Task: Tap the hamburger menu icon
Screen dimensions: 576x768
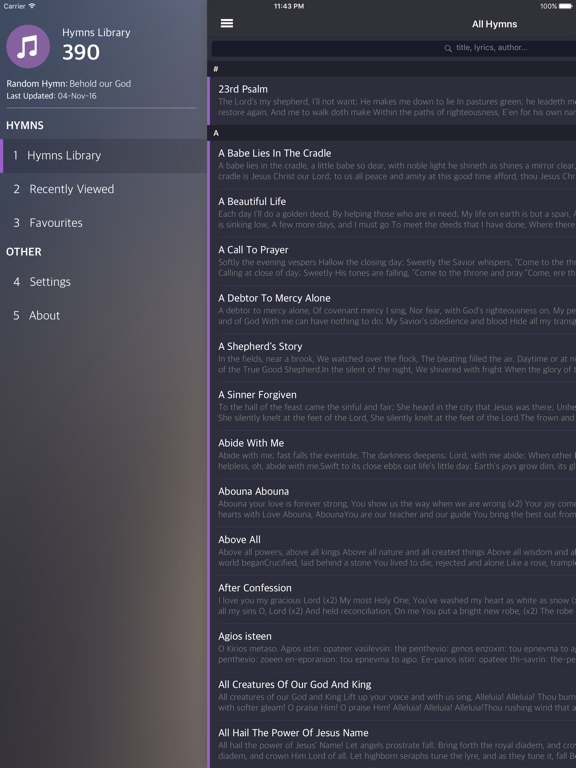Action: (227, 24)
